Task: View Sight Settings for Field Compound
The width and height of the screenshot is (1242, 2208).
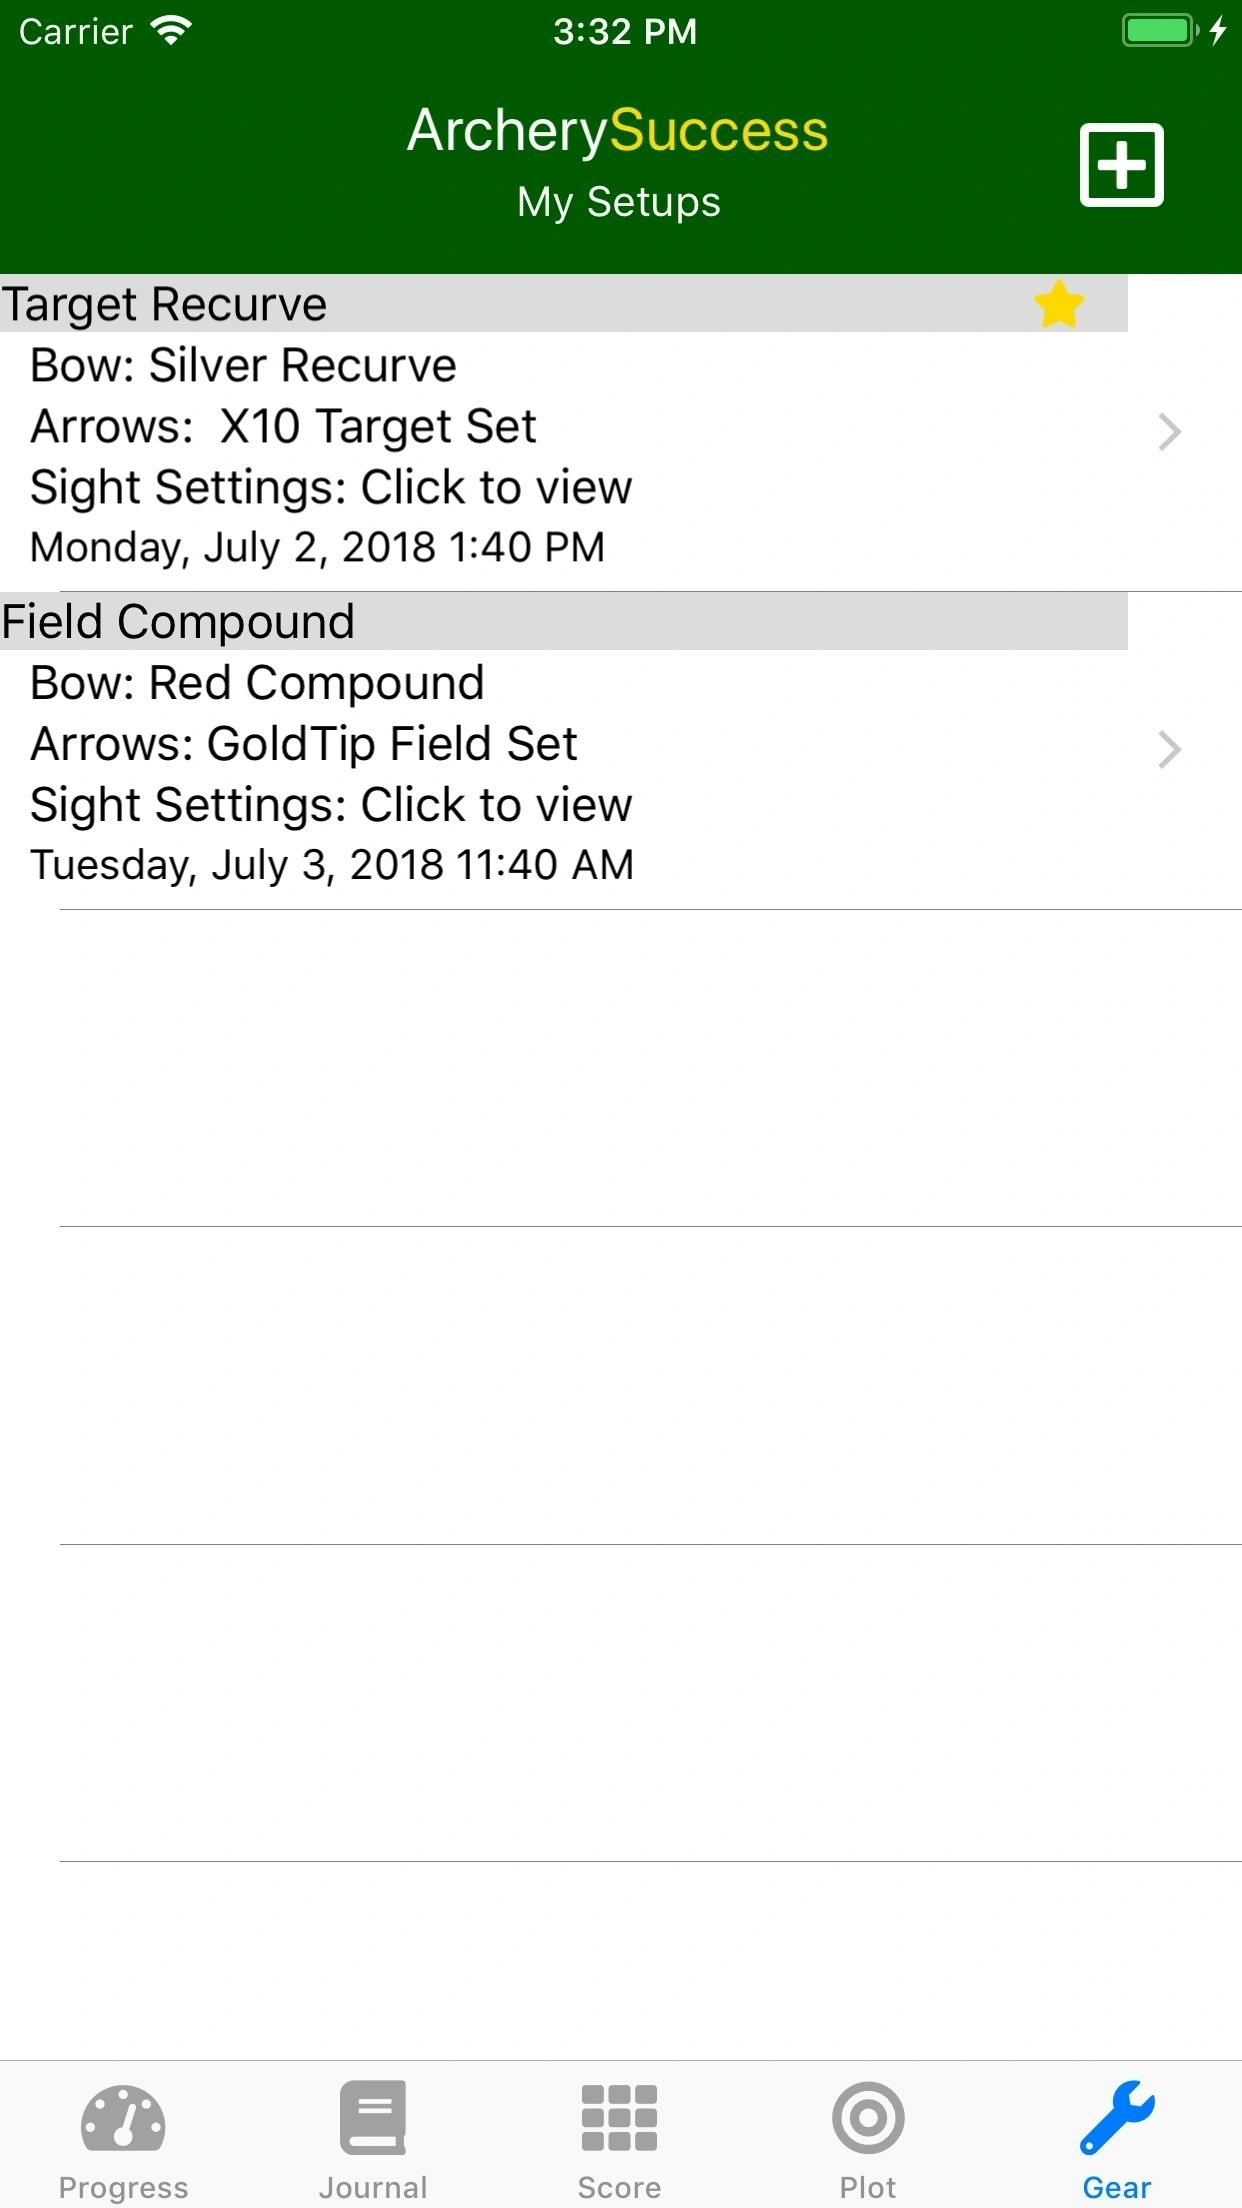Action: [x=331, y=806]
